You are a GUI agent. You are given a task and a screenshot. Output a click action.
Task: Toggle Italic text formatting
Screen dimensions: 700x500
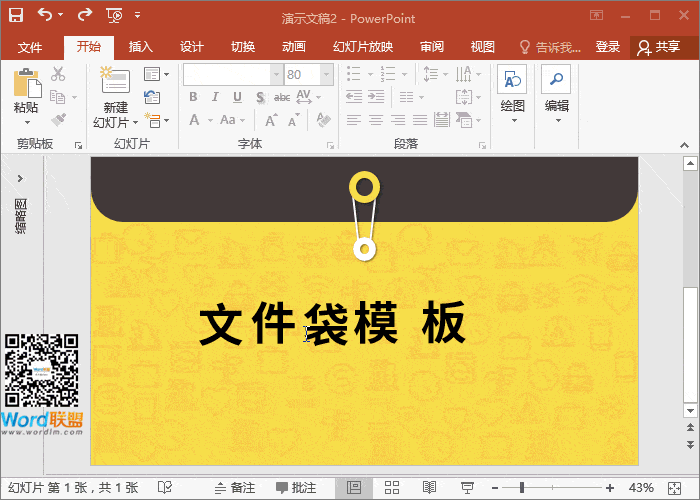(x=215, y=97)
